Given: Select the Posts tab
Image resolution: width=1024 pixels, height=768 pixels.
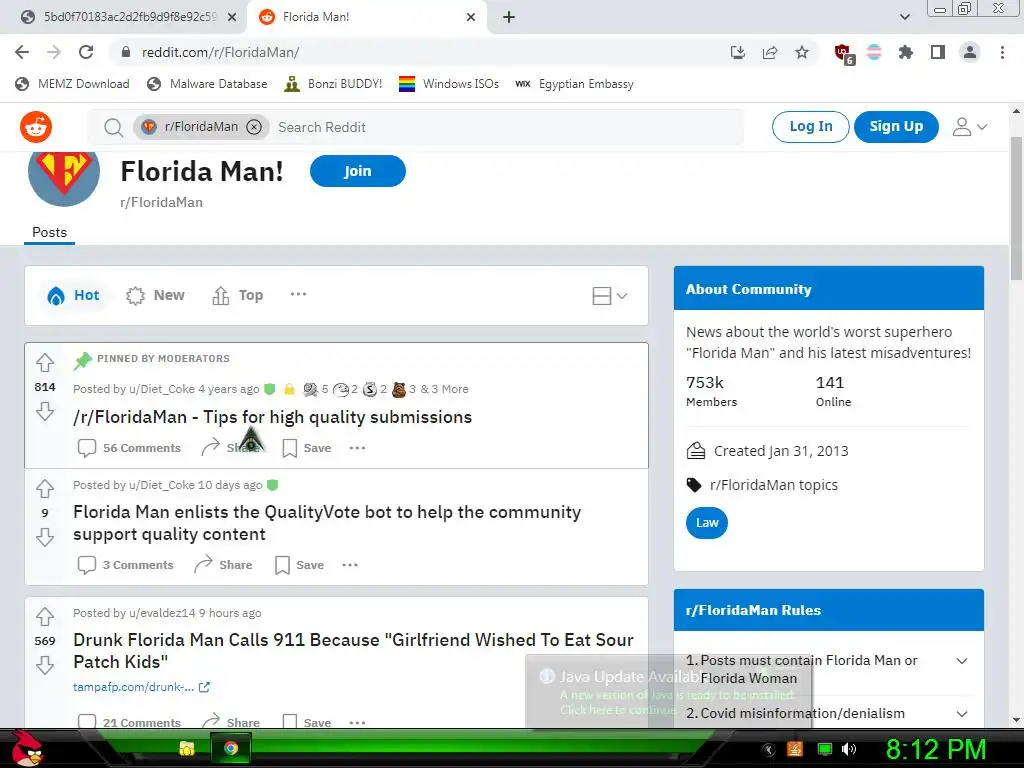Looking at the screenshot, I should [x=50, y=232].
